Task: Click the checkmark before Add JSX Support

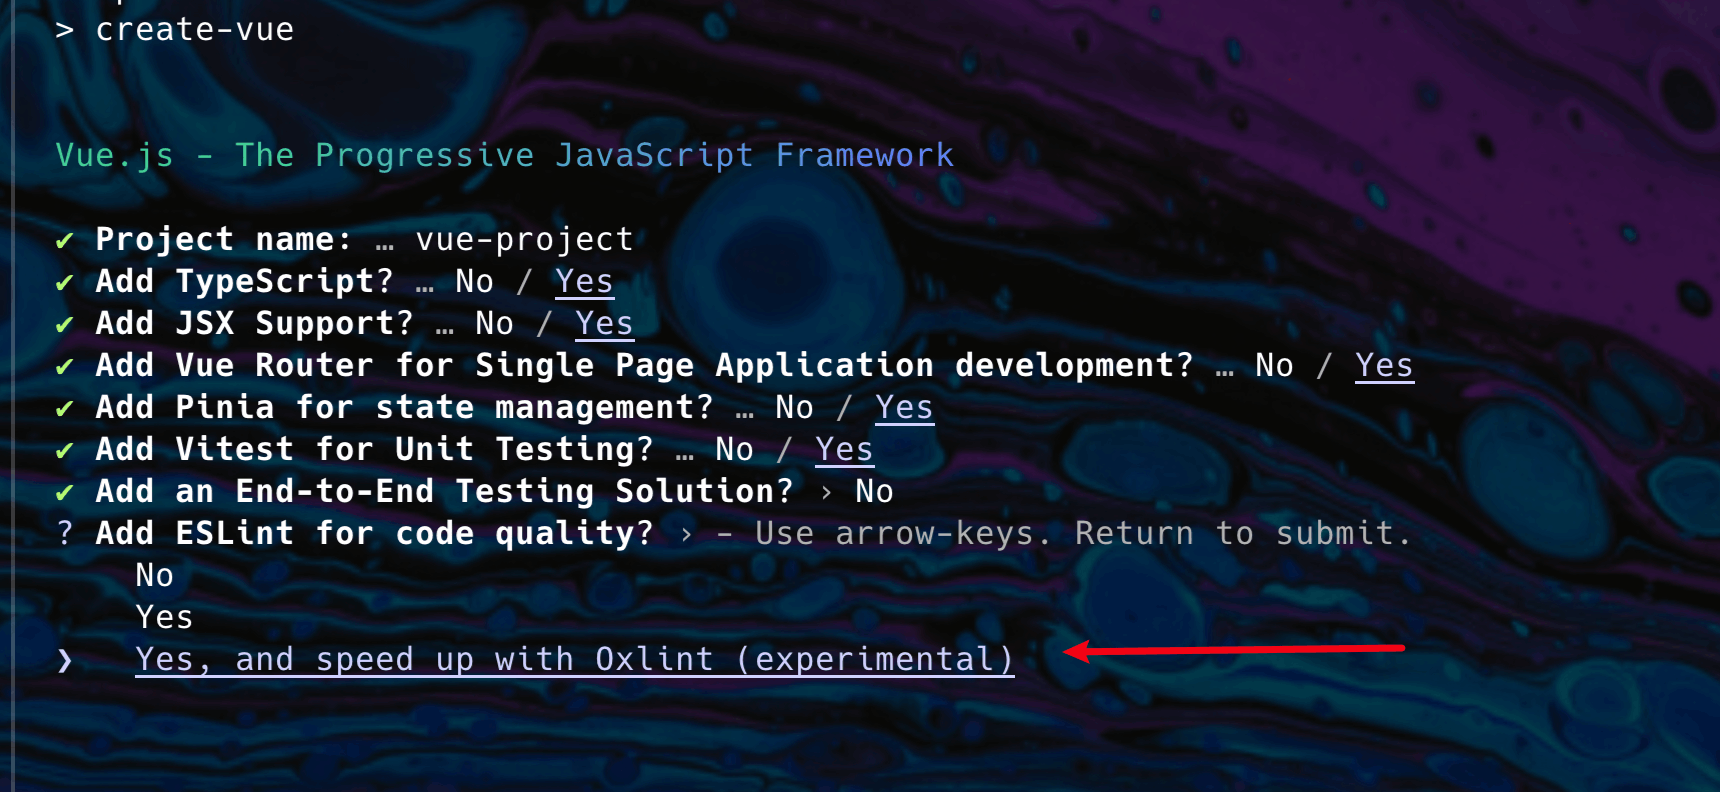Action: (65, 325)
